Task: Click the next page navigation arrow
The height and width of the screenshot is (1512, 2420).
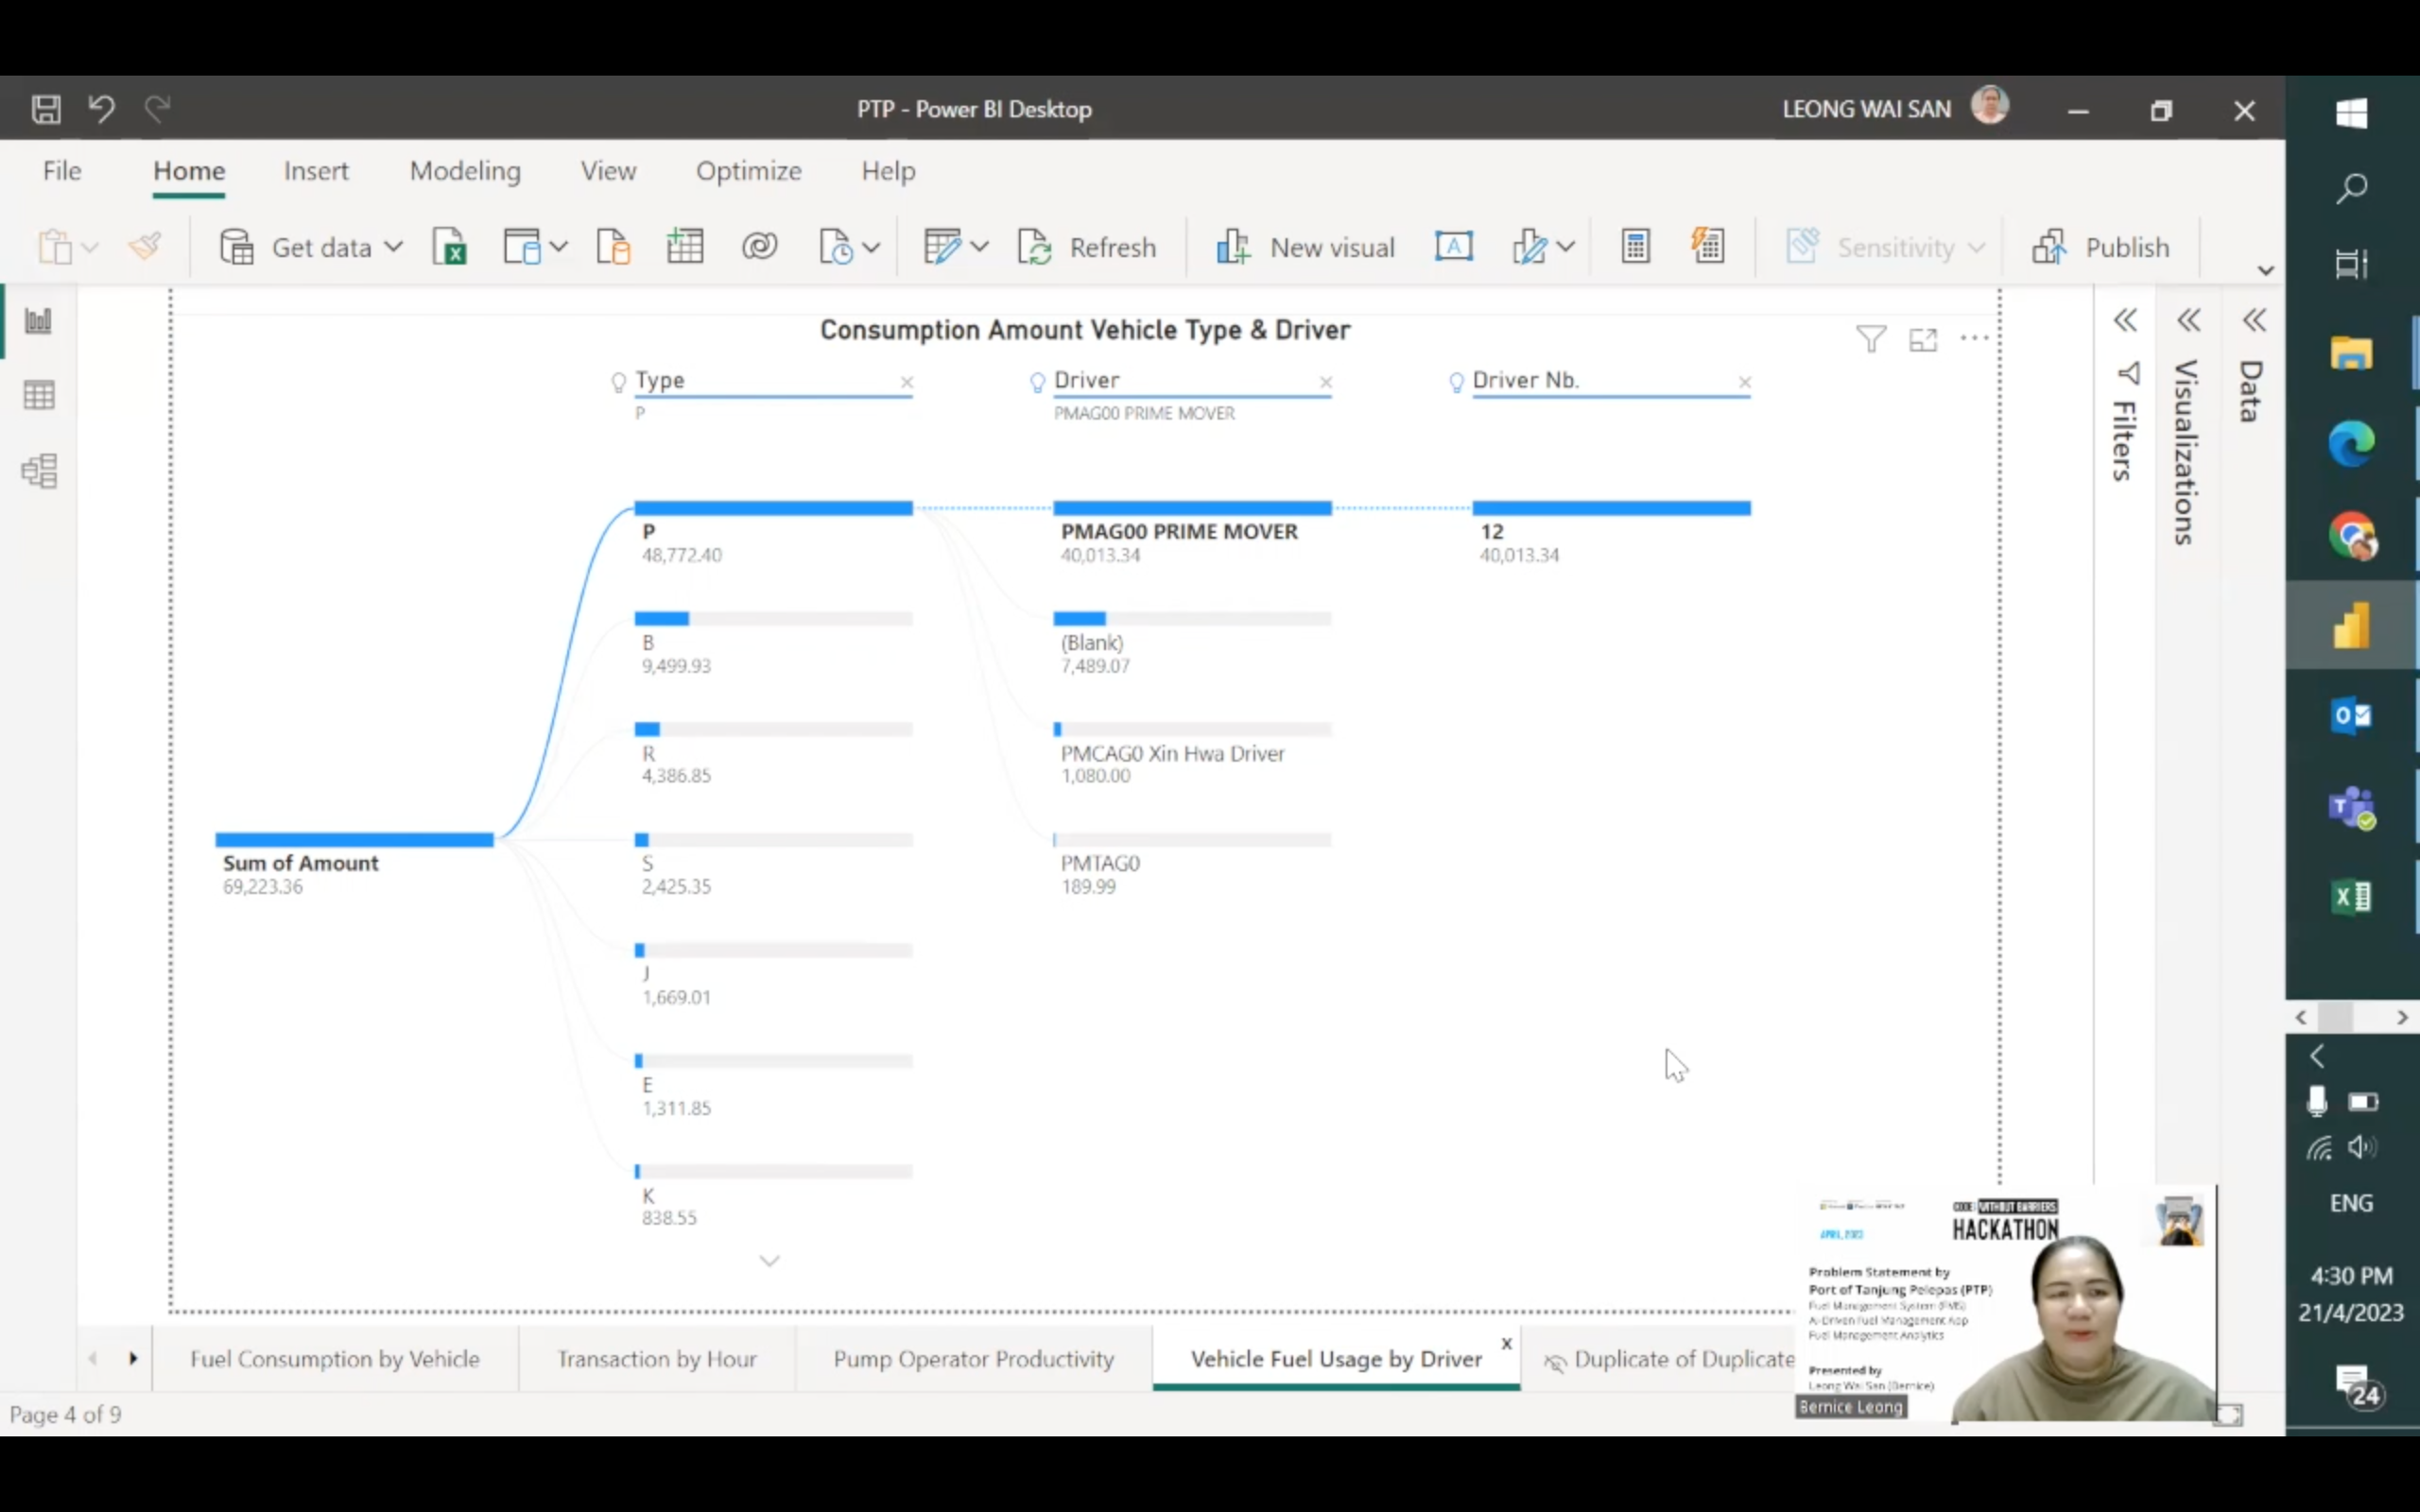Action: pyautogui.click(x=134, y=1358)
